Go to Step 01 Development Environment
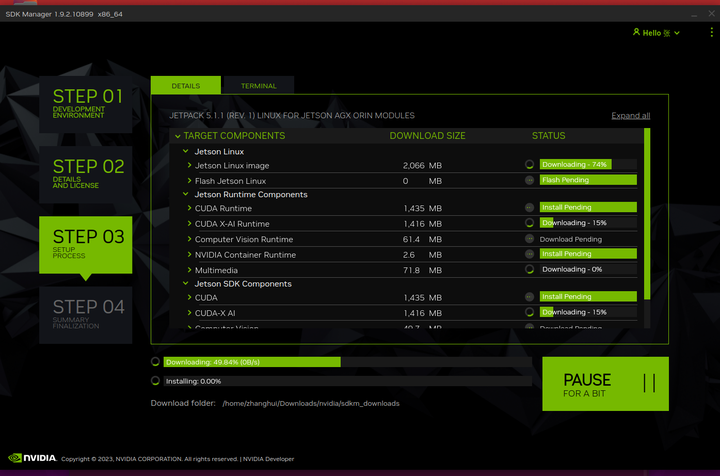This screenshot has width=720, height=476. tap(86, 104)
